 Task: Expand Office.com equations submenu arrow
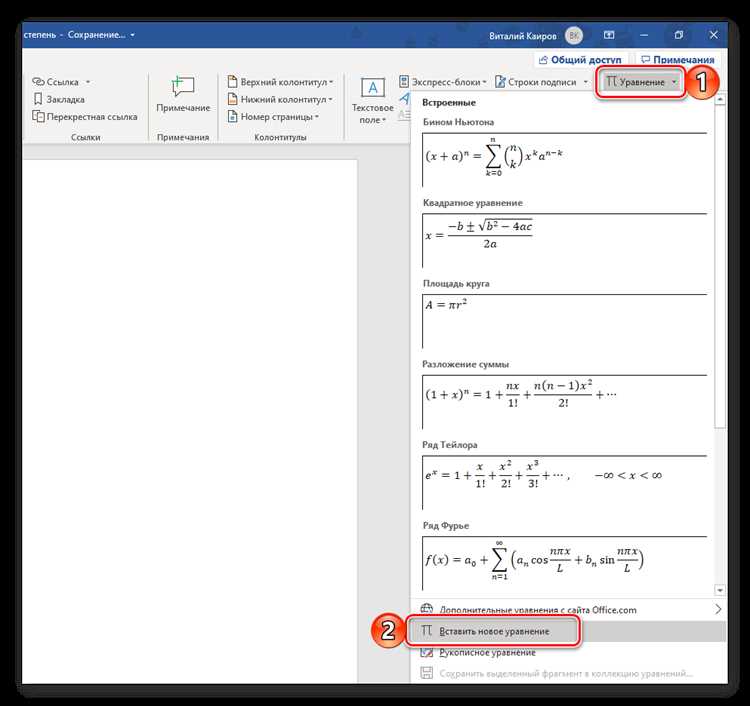click(x=718, y=609)
